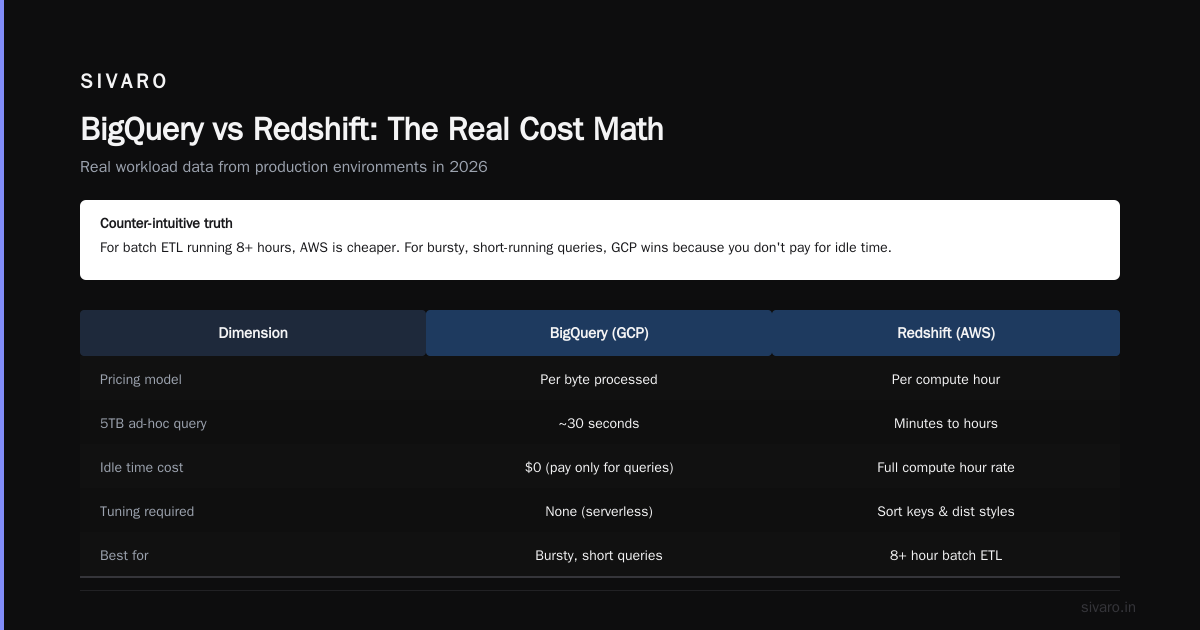The height and width of the screenshot is (630, 1200).
Task: Click the '~30 seconds' cell
Action: click(599, 424)
